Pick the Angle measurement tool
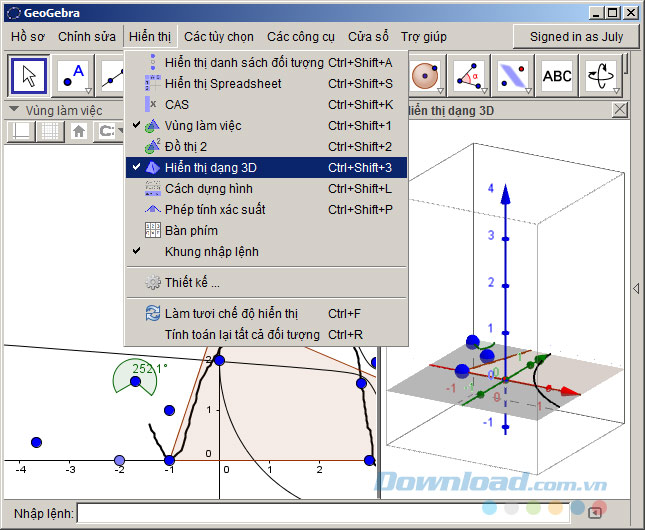The width and height of the screenshot is (645, 530). tap(469, 75)
